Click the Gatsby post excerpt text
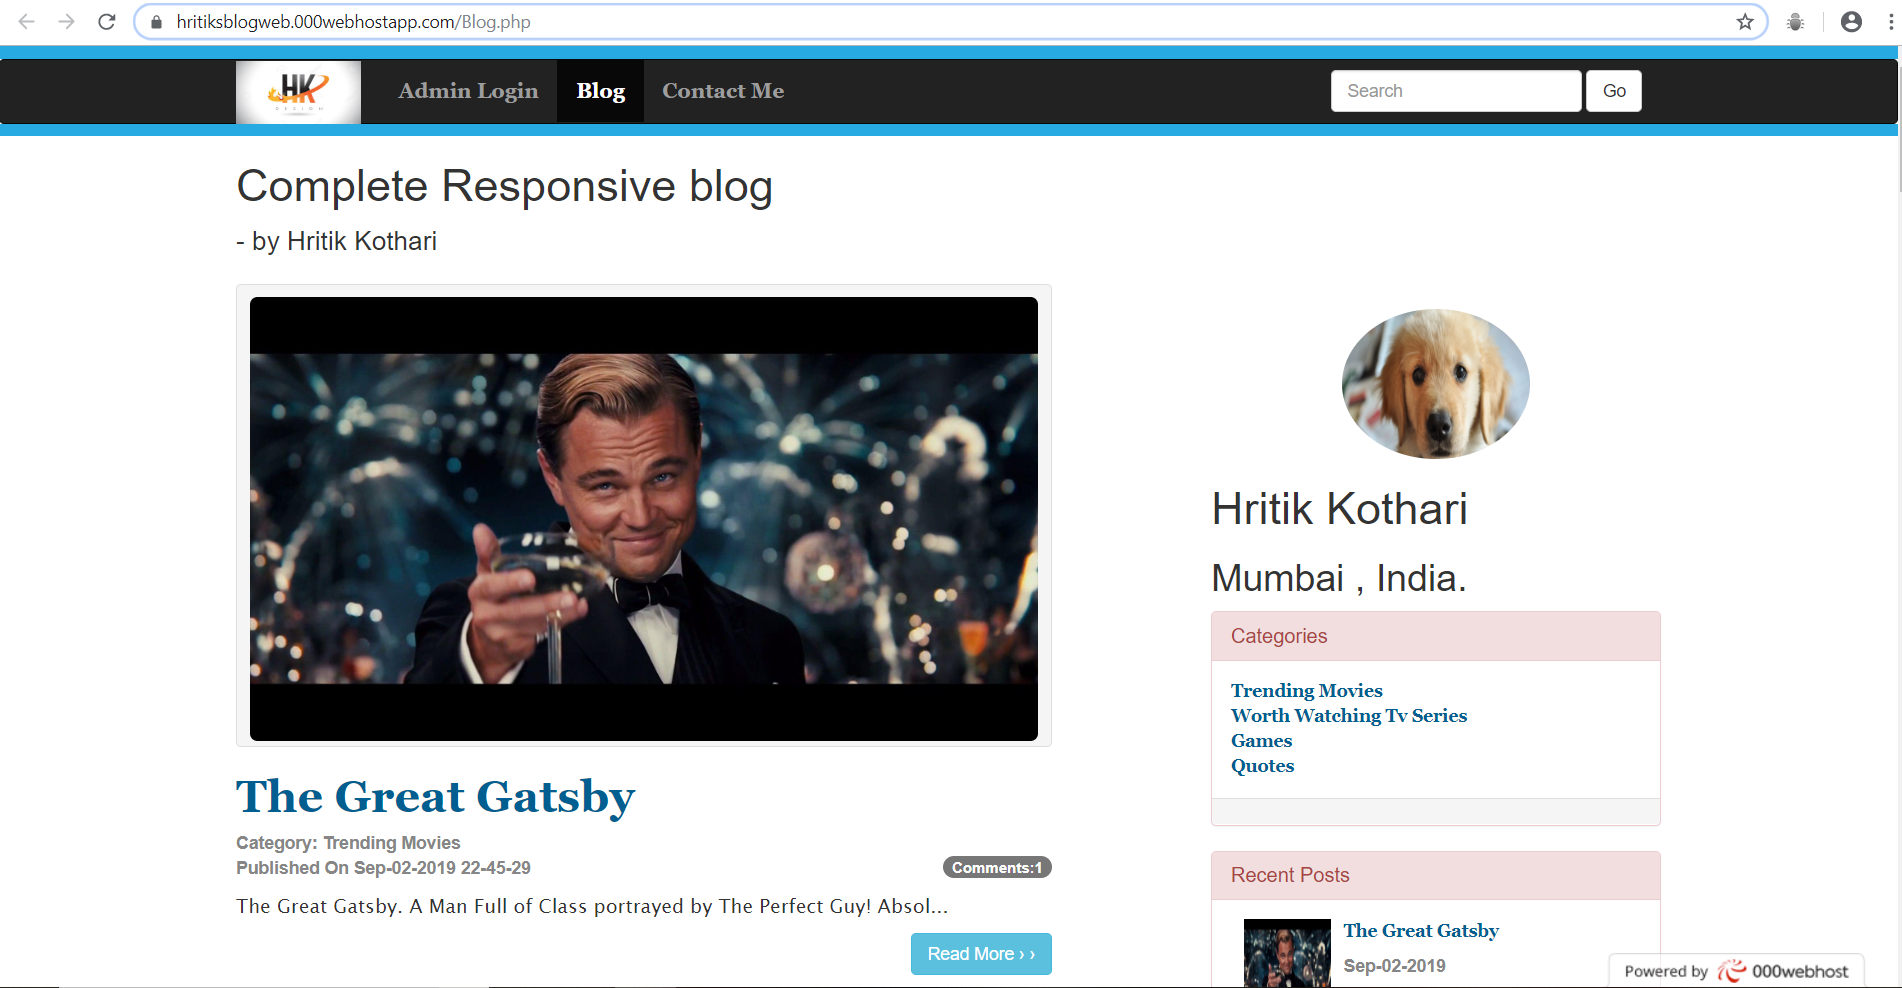Screen dimensions: 1902x988 click(592, 906)
